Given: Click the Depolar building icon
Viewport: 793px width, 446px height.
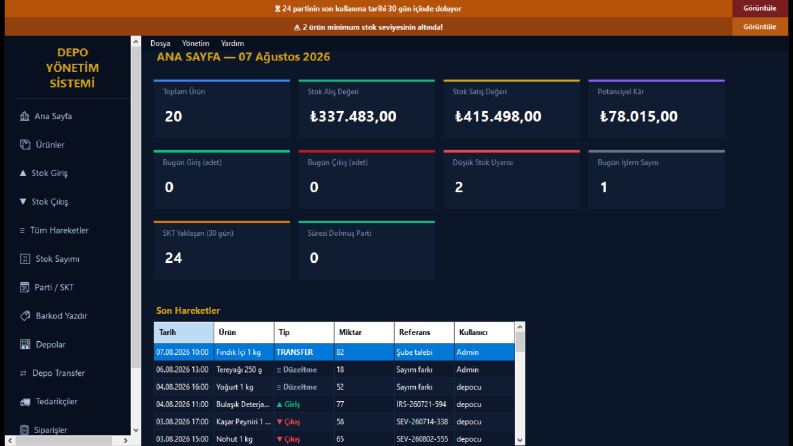Looking at the screenshot, I should pyautogui.click(x=25, y=344).
